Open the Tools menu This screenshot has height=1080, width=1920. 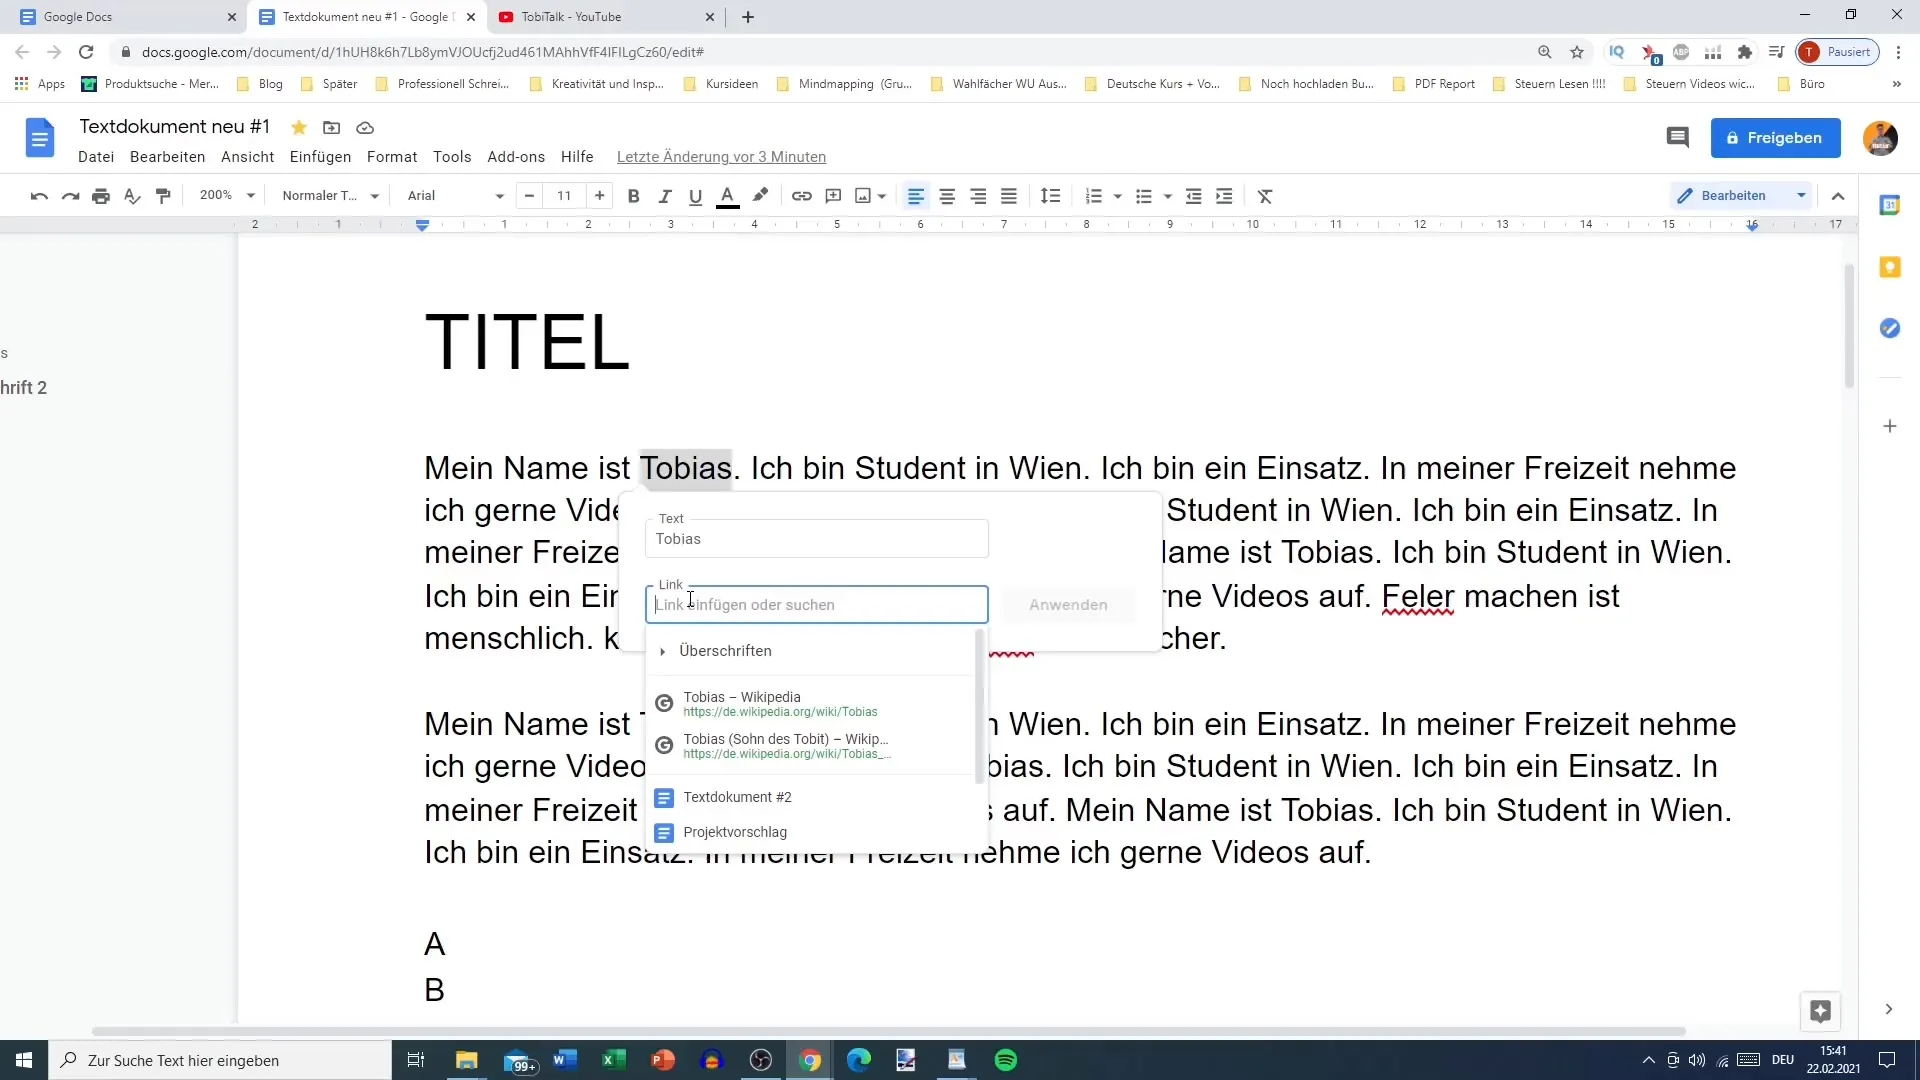point(452,157)
